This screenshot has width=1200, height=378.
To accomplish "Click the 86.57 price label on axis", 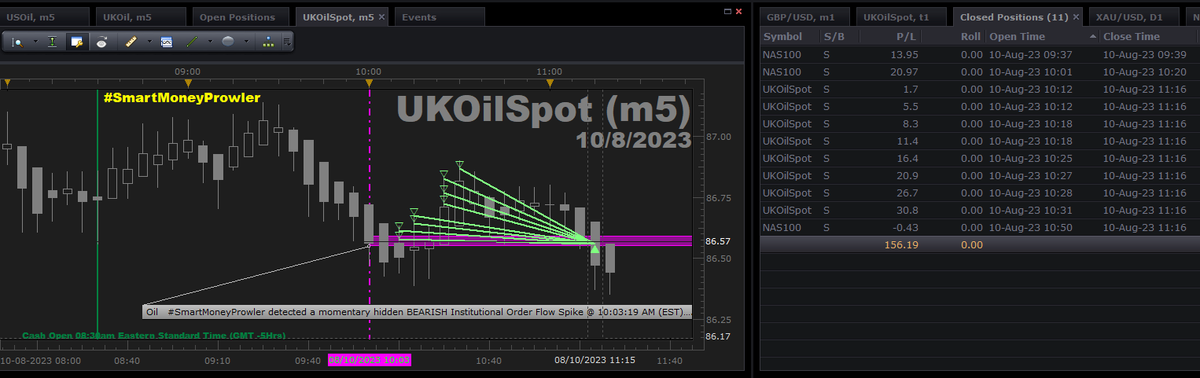I will click(718, 241).
